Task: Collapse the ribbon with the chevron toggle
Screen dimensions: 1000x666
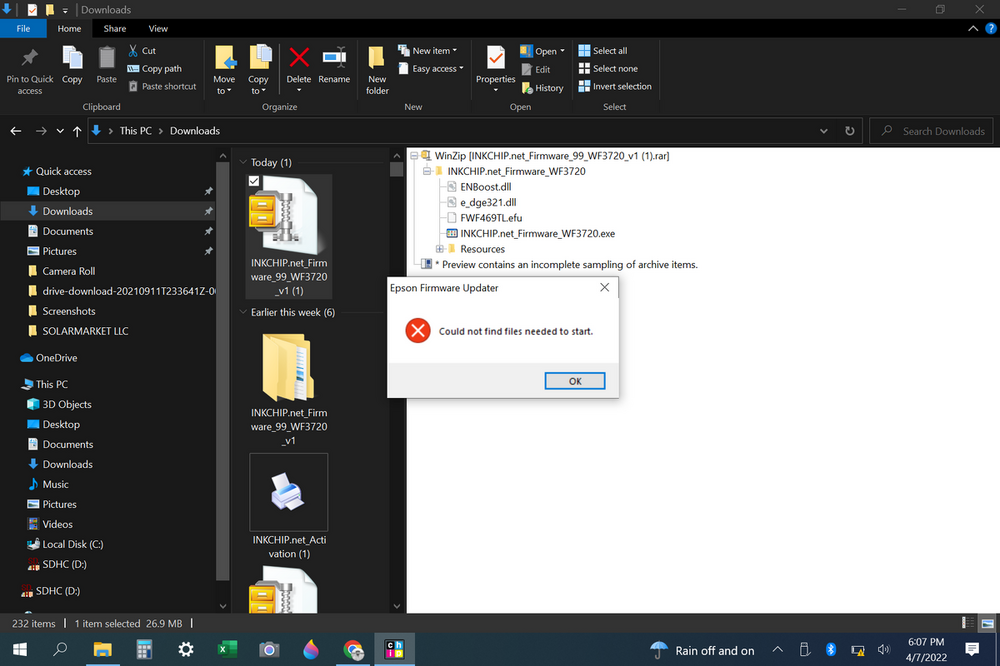Action: [x=972, y=29]
